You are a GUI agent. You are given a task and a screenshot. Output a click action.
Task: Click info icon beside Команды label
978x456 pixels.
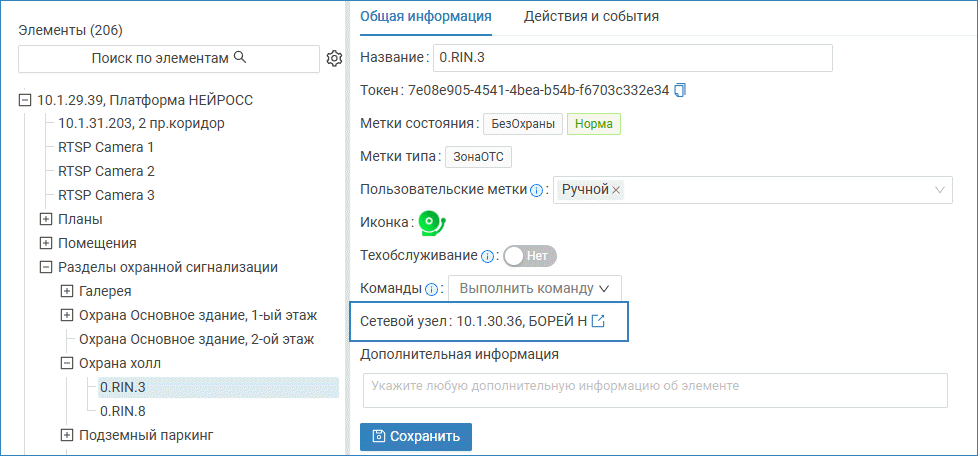(x=432, y=289)
